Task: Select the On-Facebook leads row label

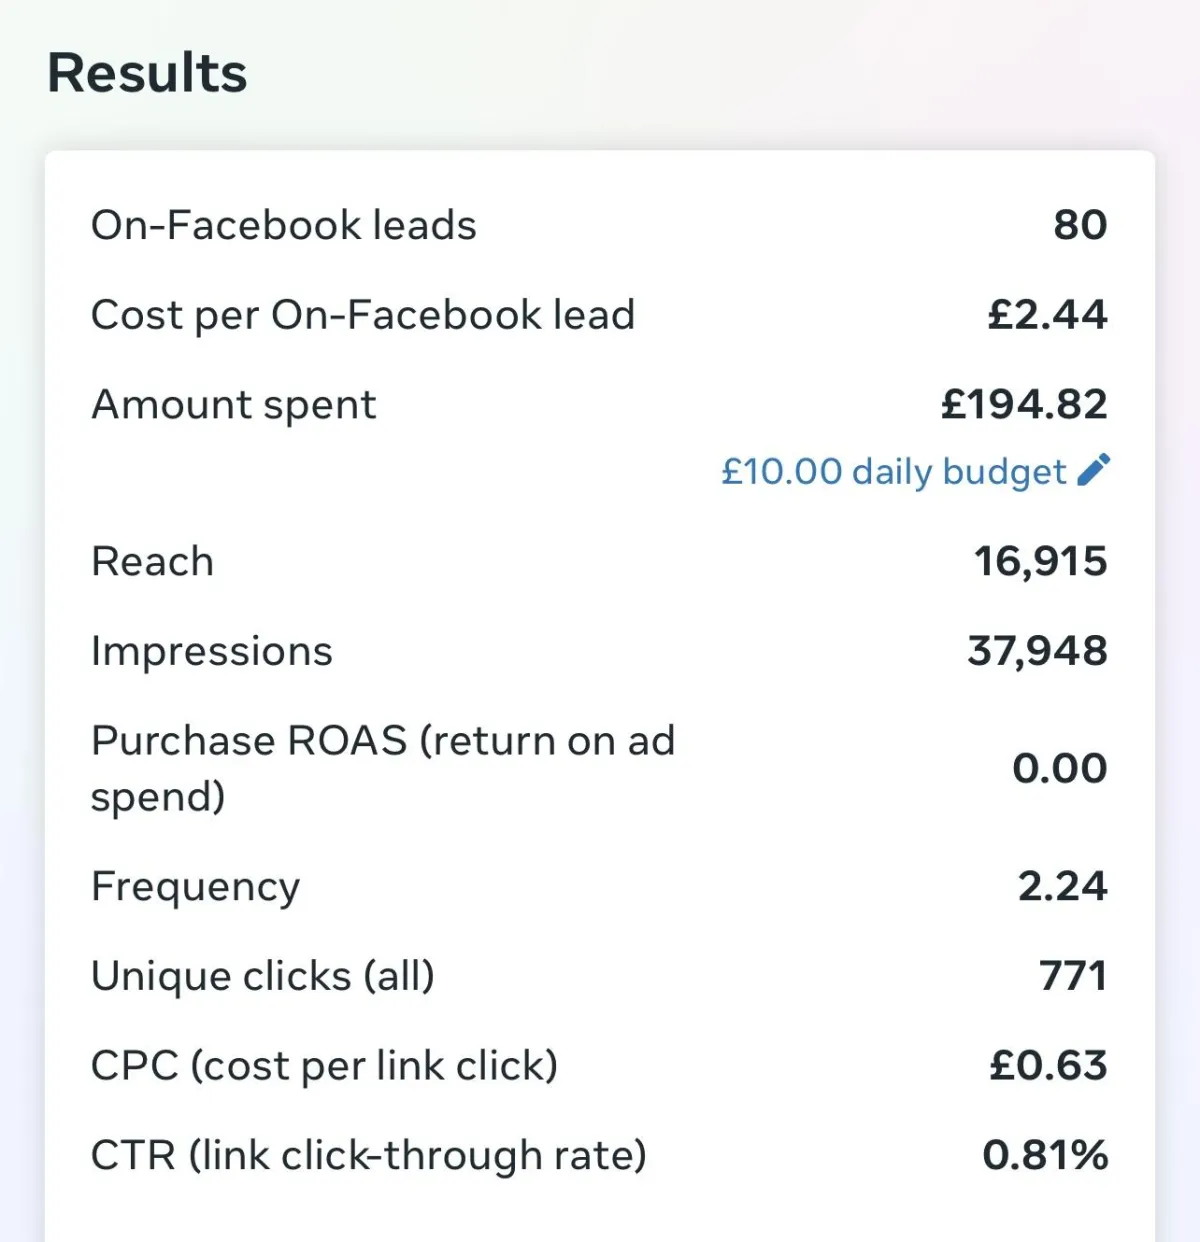Action: pos(284,225)
